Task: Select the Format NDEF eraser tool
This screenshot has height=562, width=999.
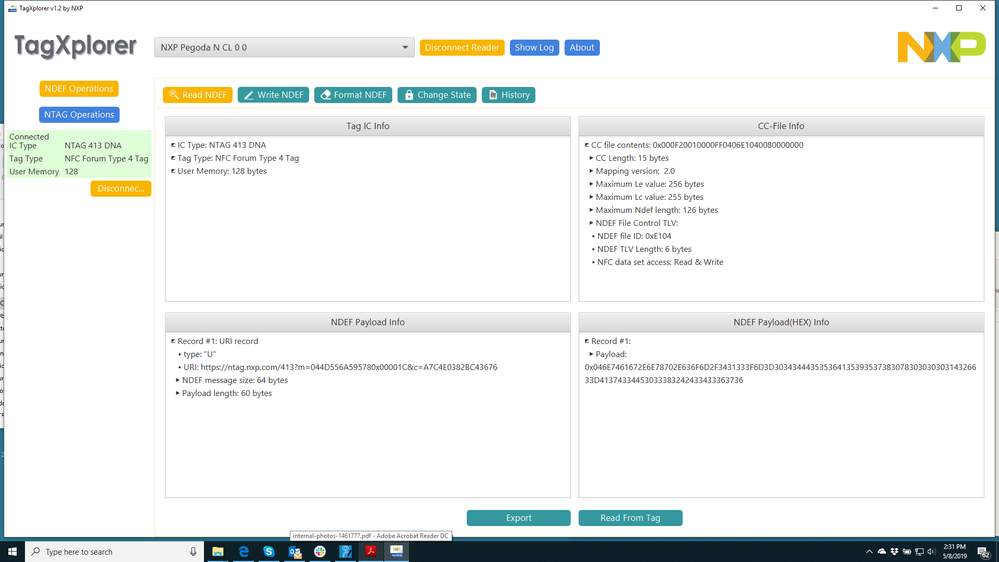Action: coord(353,95)
